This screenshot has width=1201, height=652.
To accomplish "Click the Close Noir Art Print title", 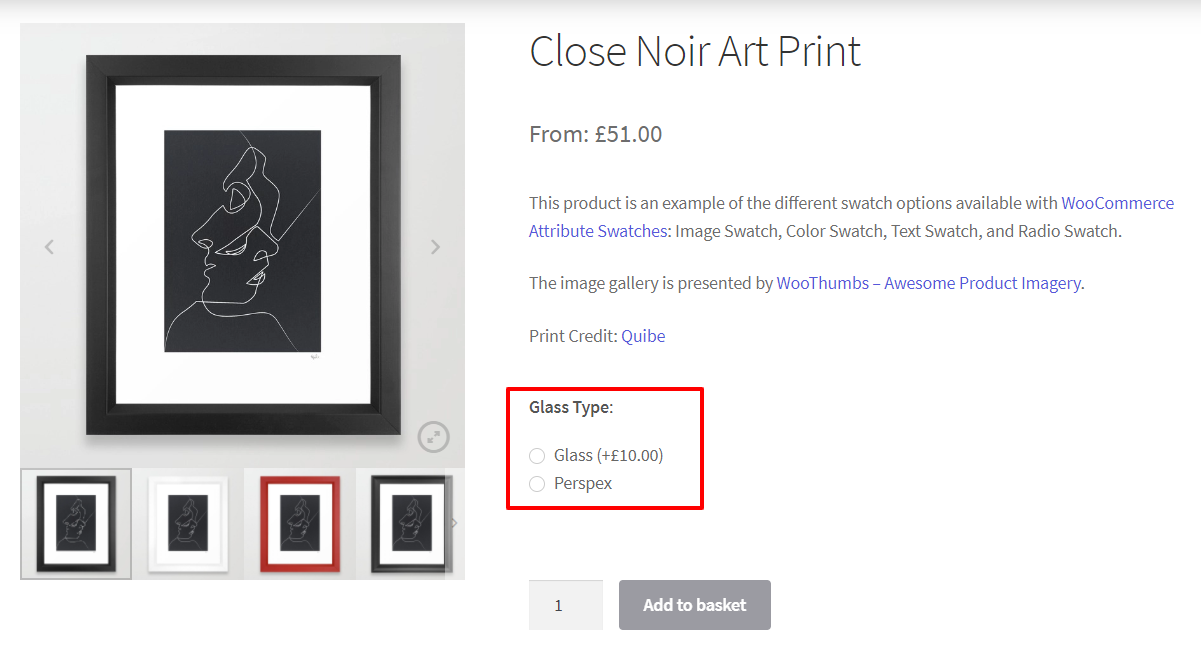I will point(695,51).
